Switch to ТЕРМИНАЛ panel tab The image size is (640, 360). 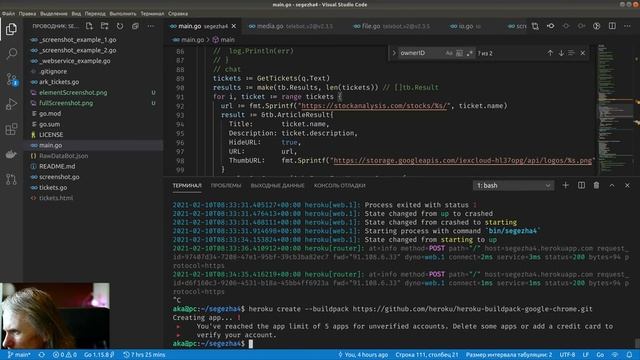(x=187, y=185)
